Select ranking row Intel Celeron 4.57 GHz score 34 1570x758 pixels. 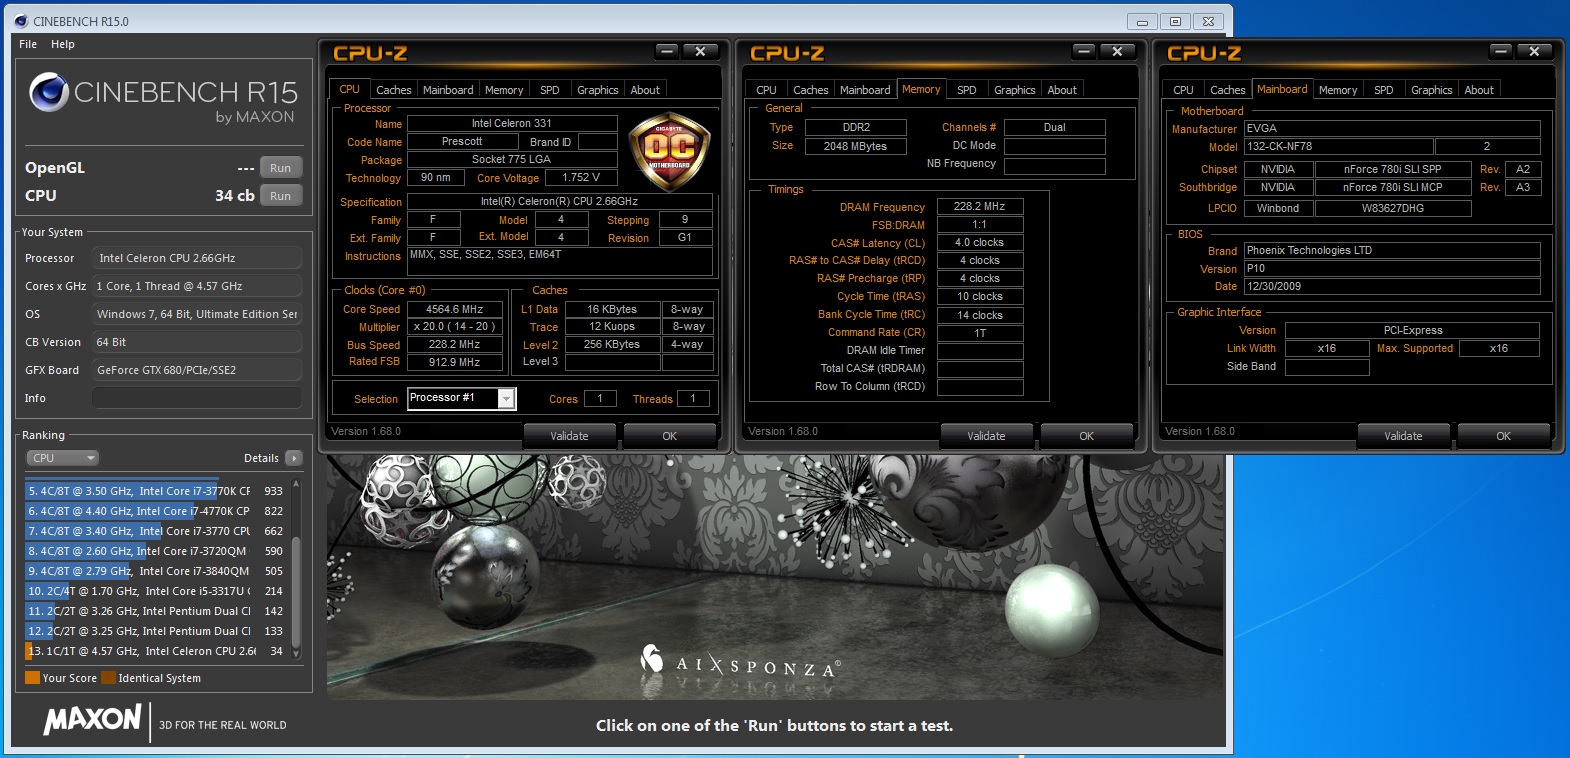point(155,651)
